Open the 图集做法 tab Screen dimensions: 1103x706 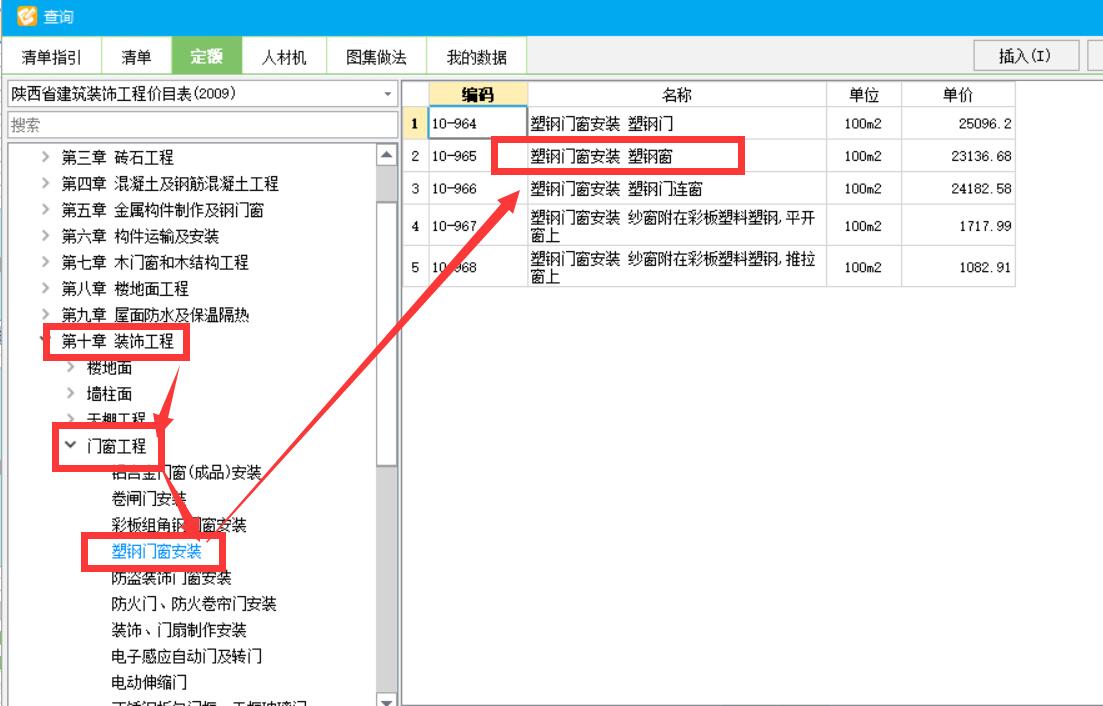coord(376,56)
